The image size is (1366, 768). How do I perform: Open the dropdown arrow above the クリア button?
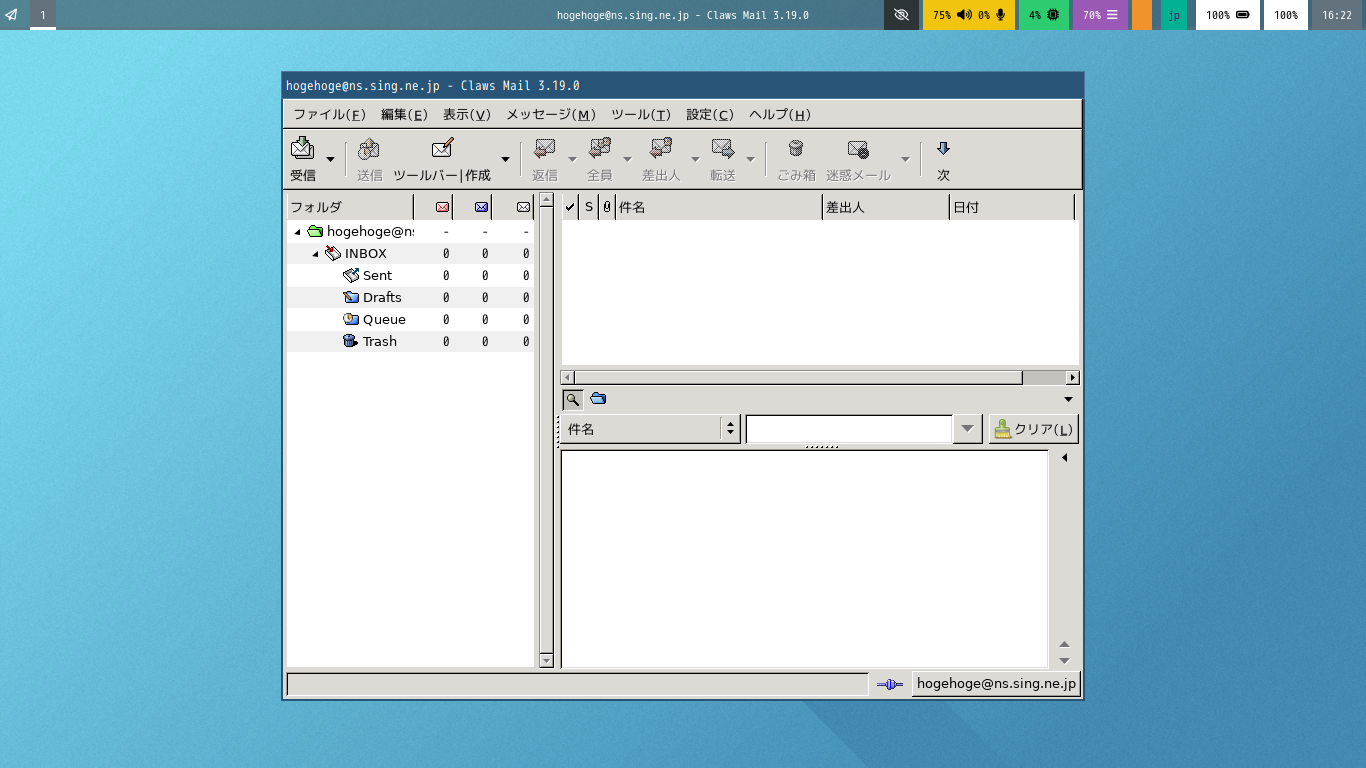pyautogui.click(x=1068, y=400)
